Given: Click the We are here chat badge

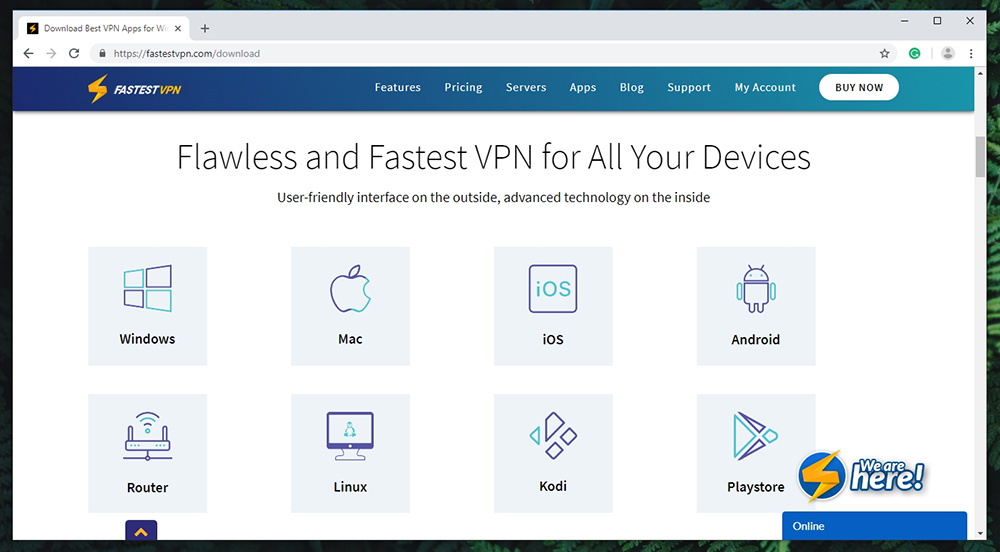Looking at the screenshot, I should click(x=861, y=476).
